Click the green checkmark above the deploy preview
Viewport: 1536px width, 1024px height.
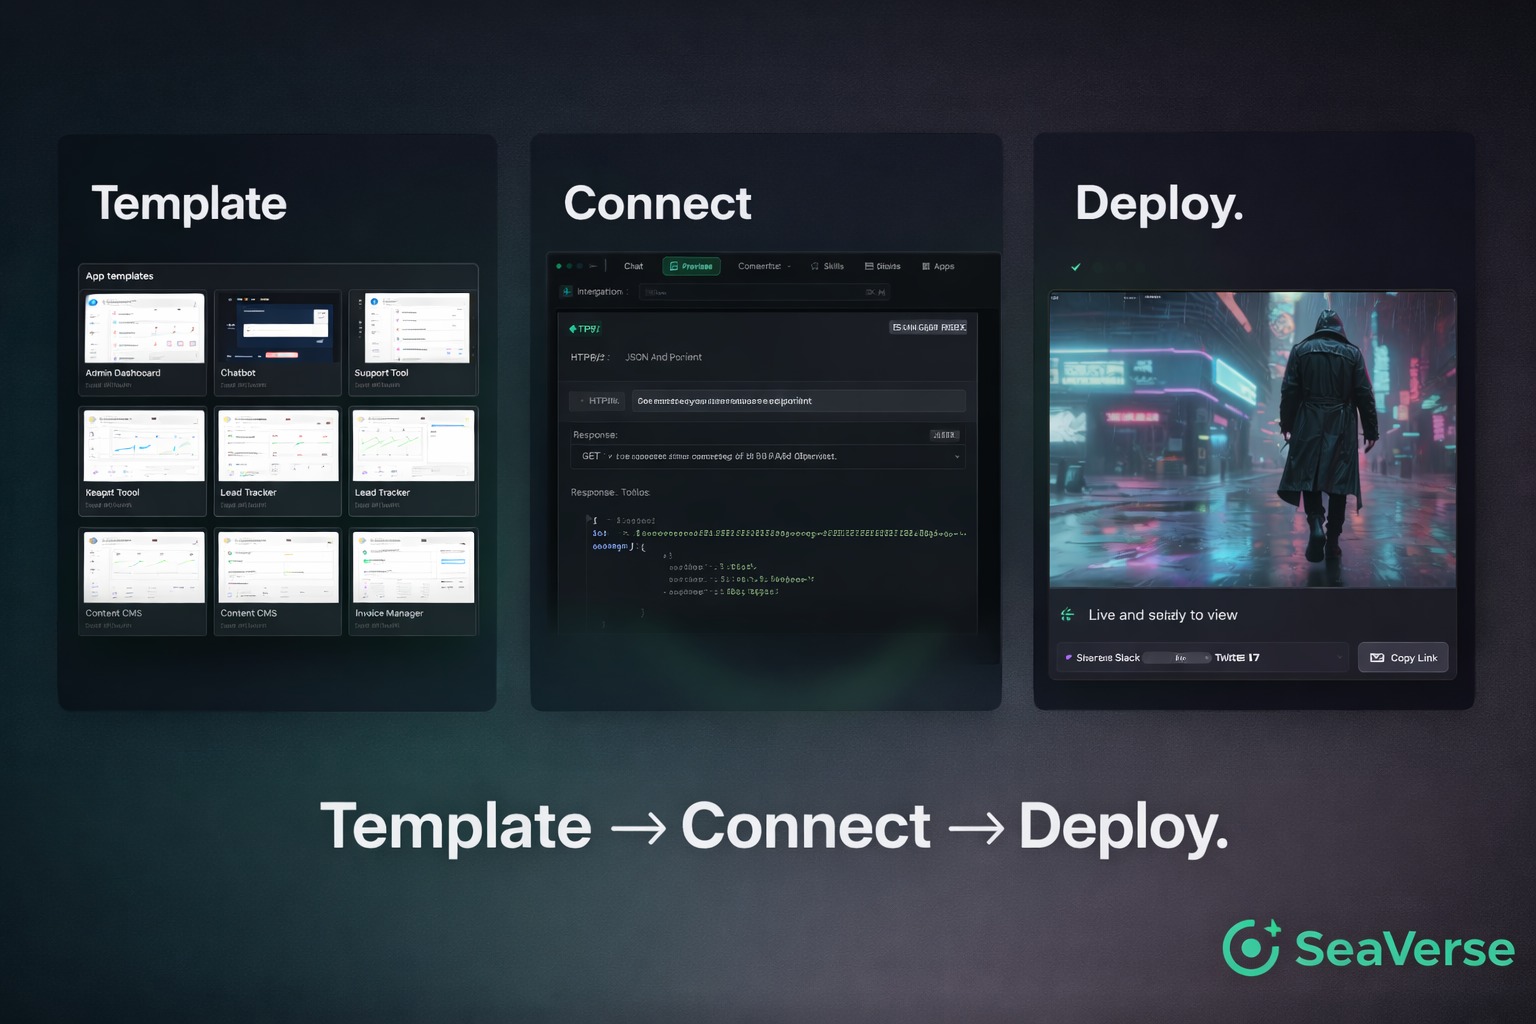coord(1076,267)
